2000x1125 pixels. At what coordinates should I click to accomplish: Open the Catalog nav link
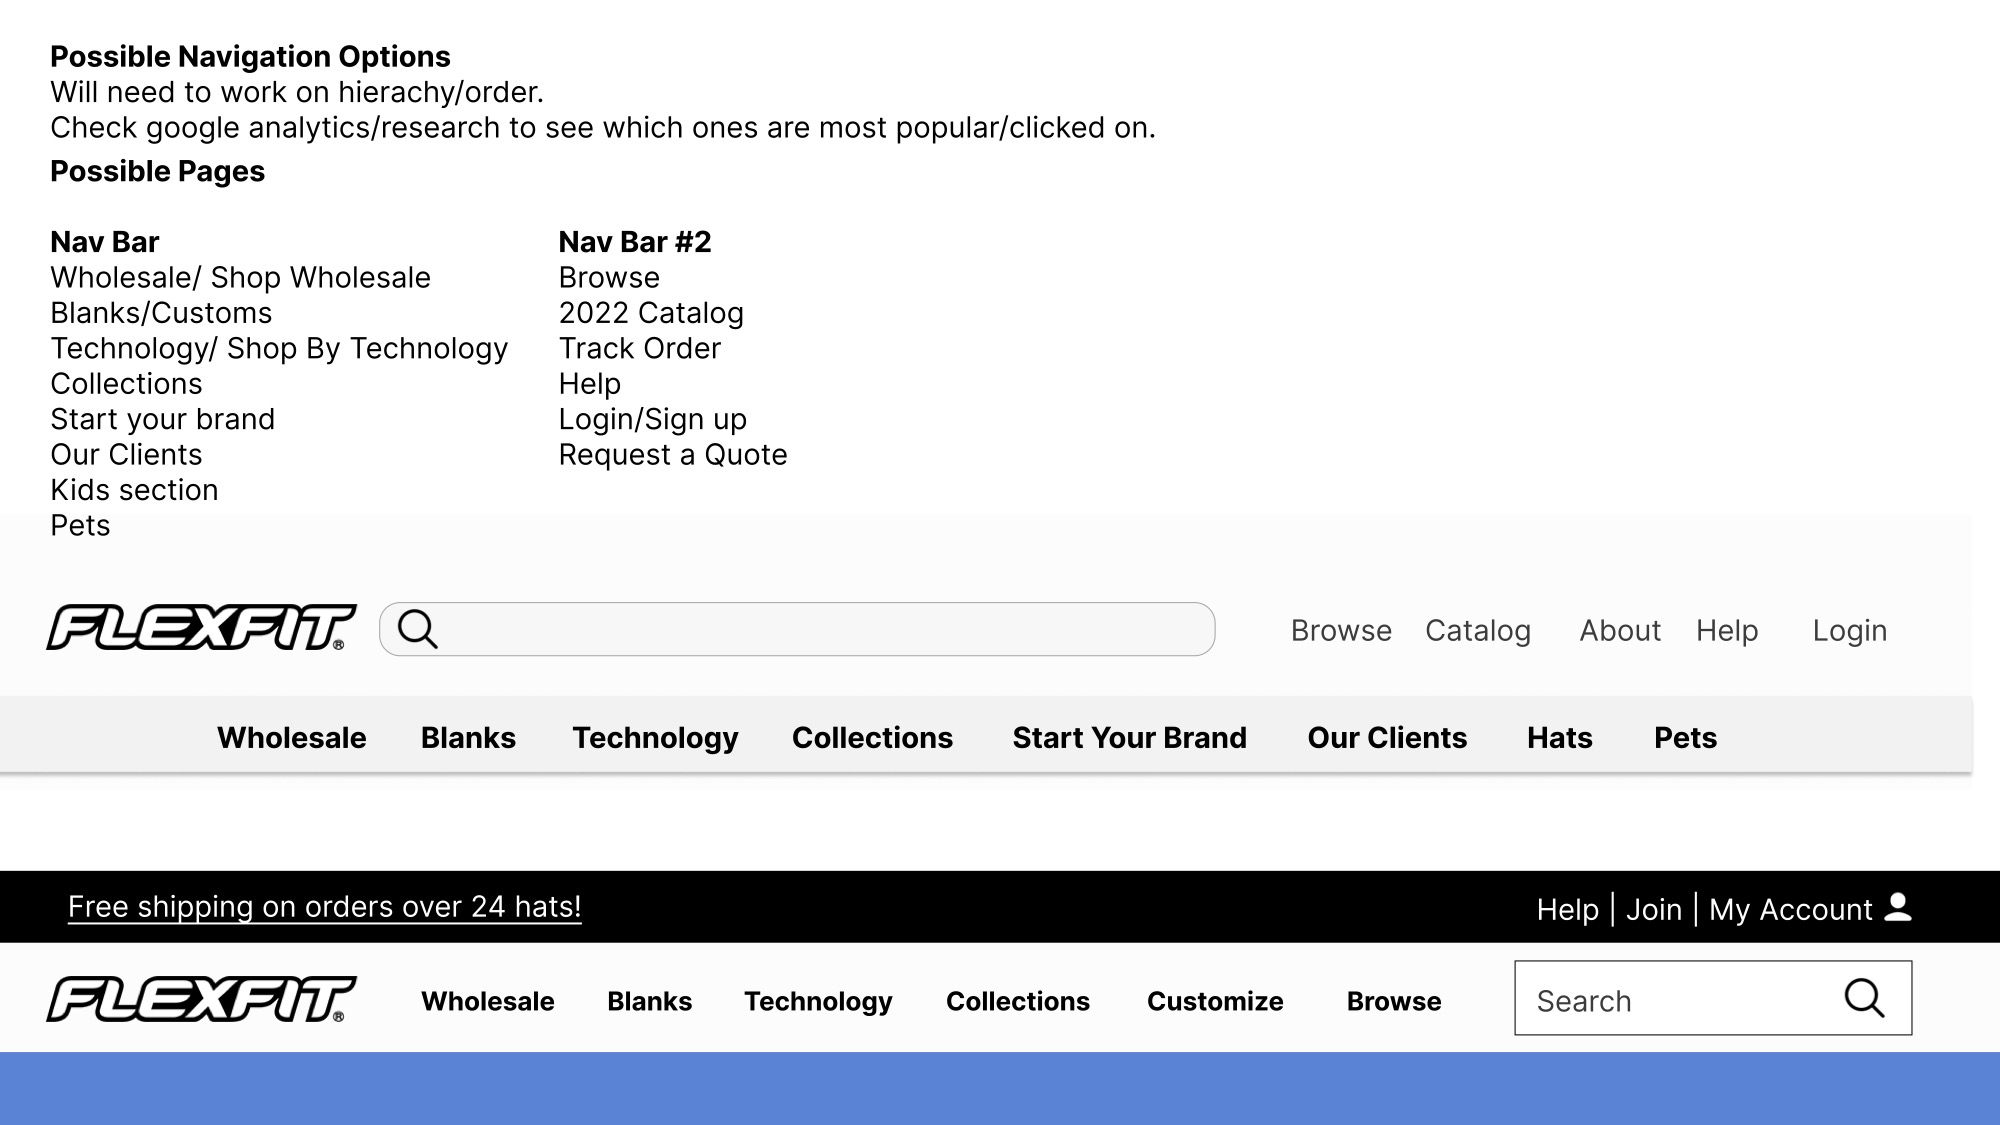click(x=1477, y=631)
